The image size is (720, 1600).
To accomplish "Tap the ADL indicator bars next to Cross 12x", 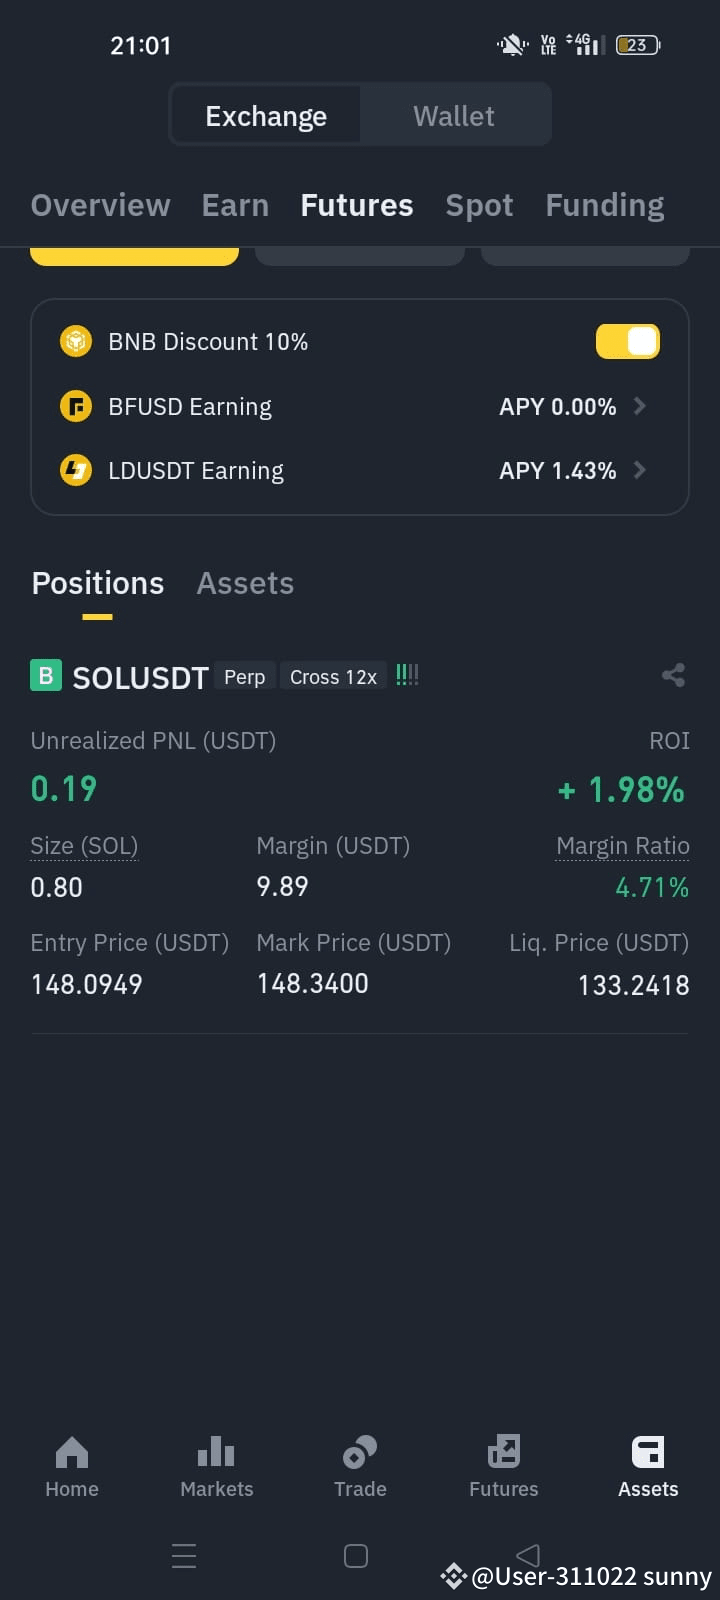I will 407,676.
